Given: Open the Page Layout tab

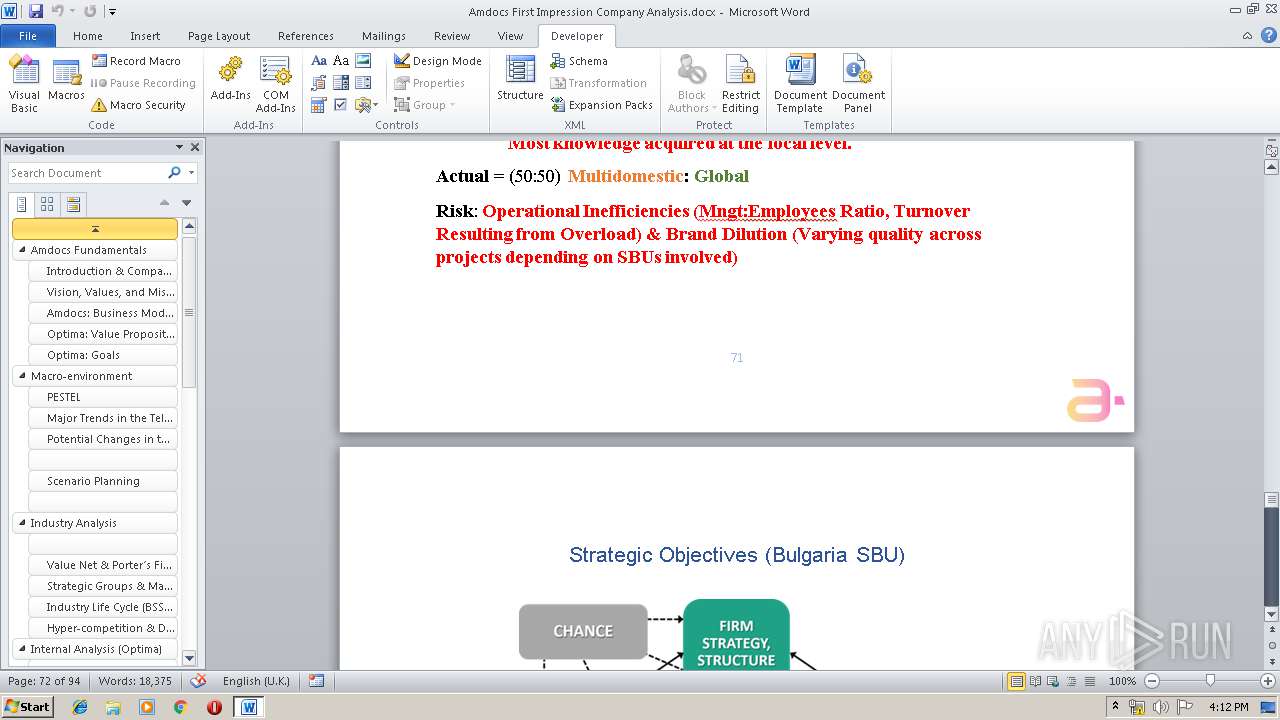Looking at the screenshot, I should (219, 36).
